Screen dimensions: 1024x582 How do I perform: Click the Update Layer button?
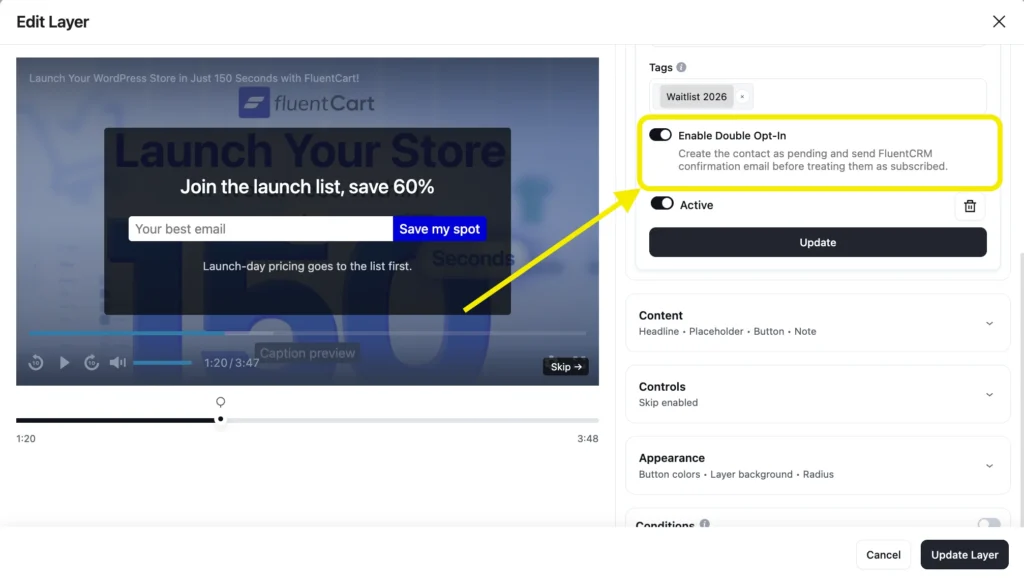coord(965,555)
